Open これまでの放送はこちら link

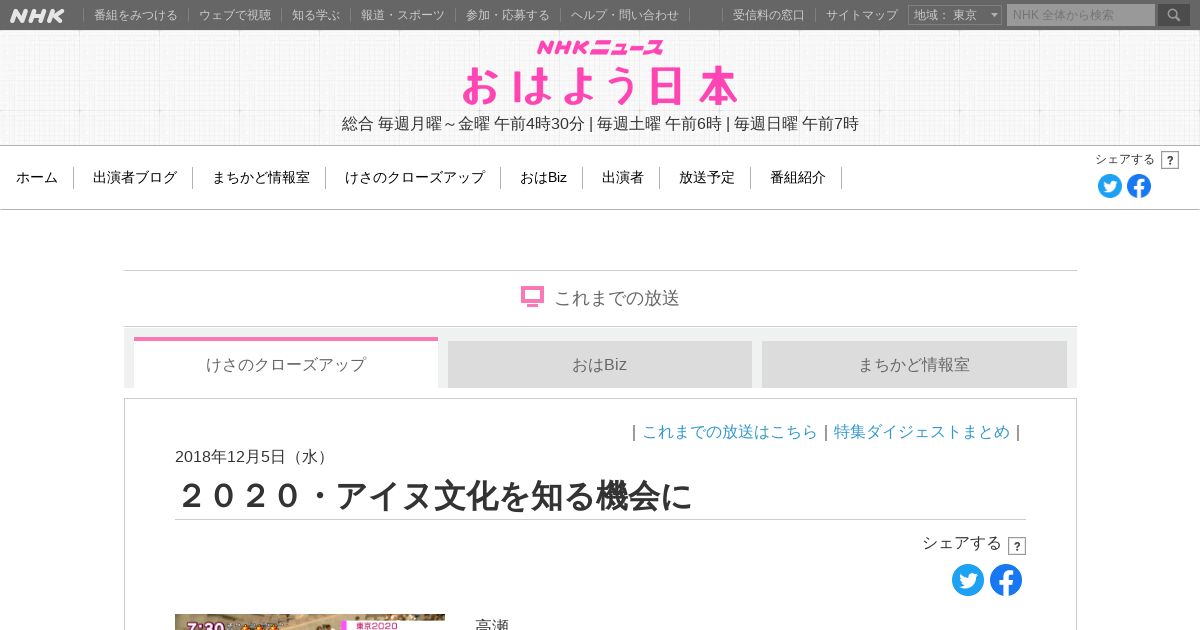730,432
